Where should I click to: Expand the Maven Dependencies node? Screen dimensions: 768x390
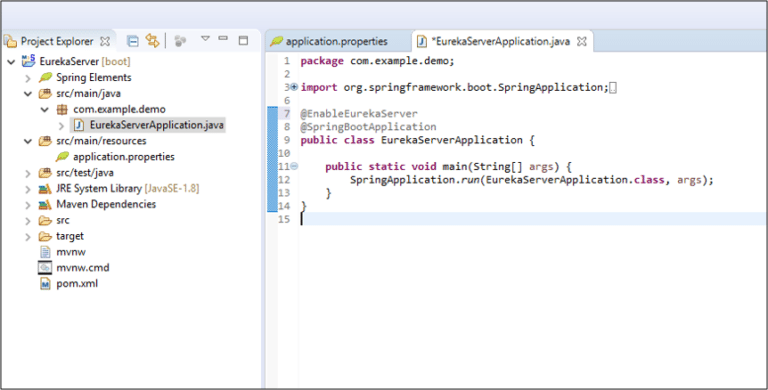tap(28, 205)
